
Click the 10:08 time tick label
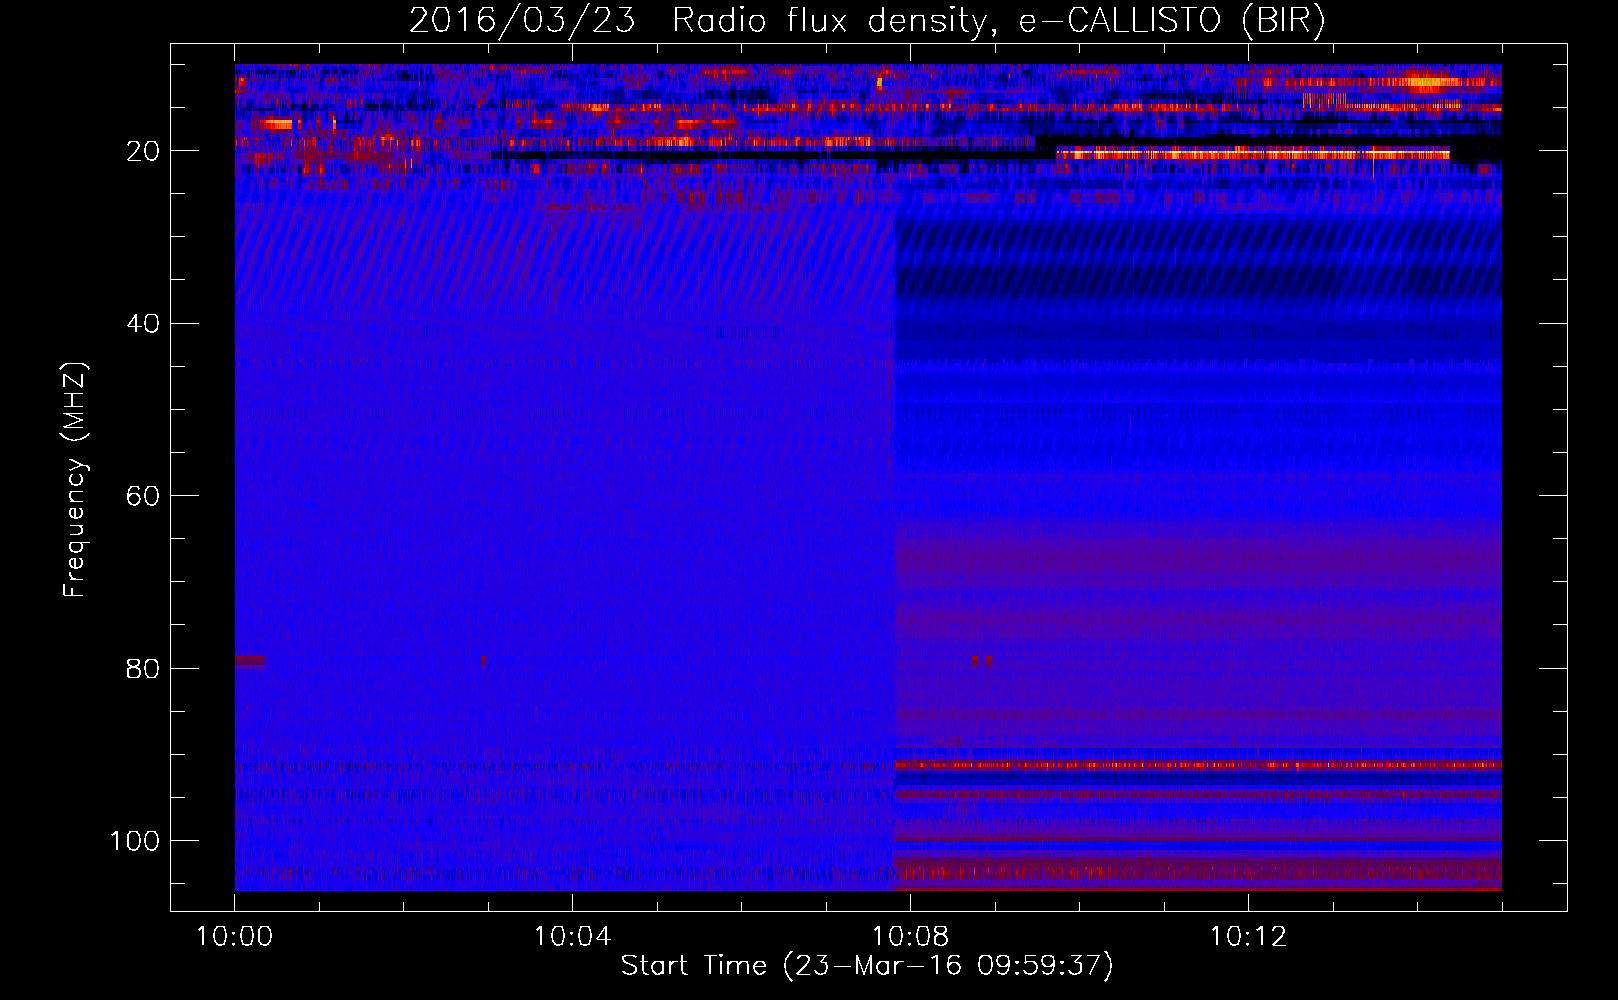pos(910,937)
